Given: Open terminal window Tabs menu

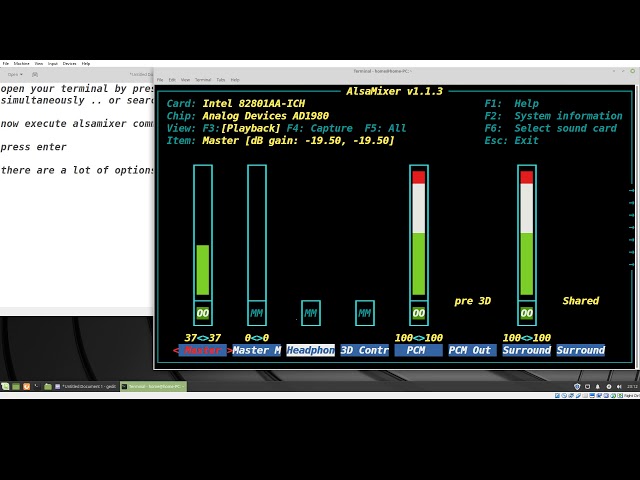Looking at the screenshot, I should click(x=221, y=80).
